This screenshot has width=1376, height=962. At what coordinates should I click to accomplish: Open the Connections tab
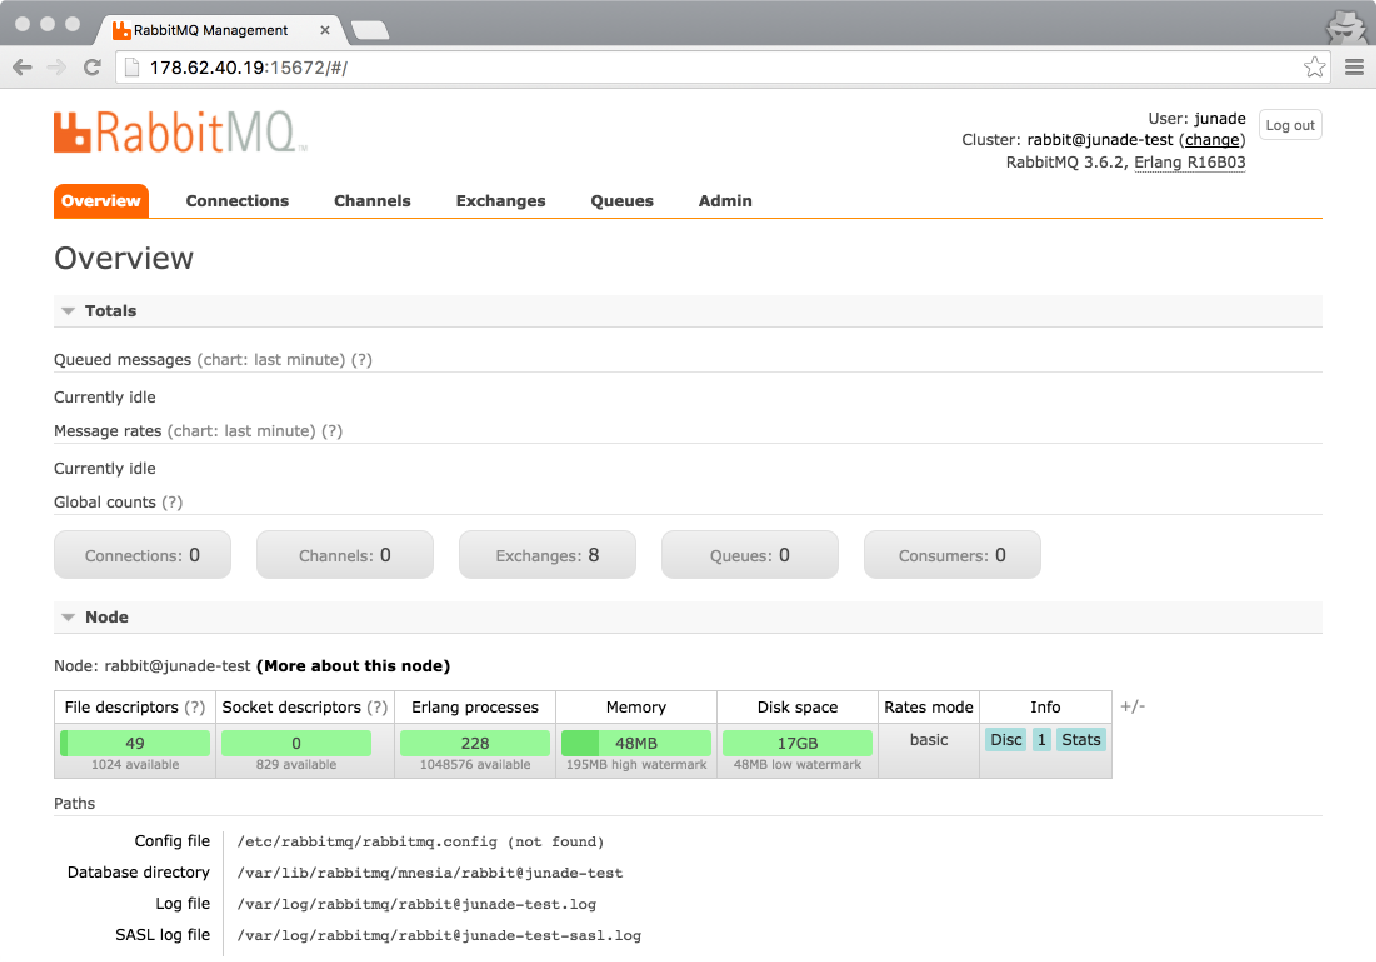[x=237, y=201]
